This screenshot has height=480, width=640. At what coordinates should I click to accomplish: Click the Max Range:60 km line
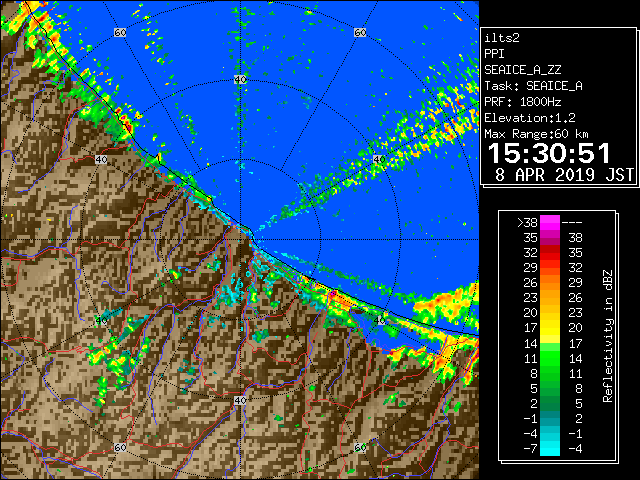536,134
